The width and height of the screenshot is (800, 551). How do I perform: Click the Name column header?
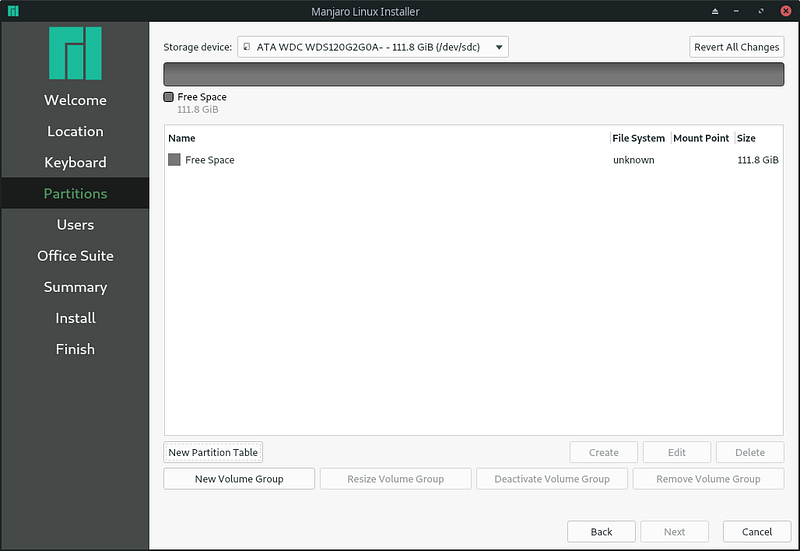tap(388, 138)
